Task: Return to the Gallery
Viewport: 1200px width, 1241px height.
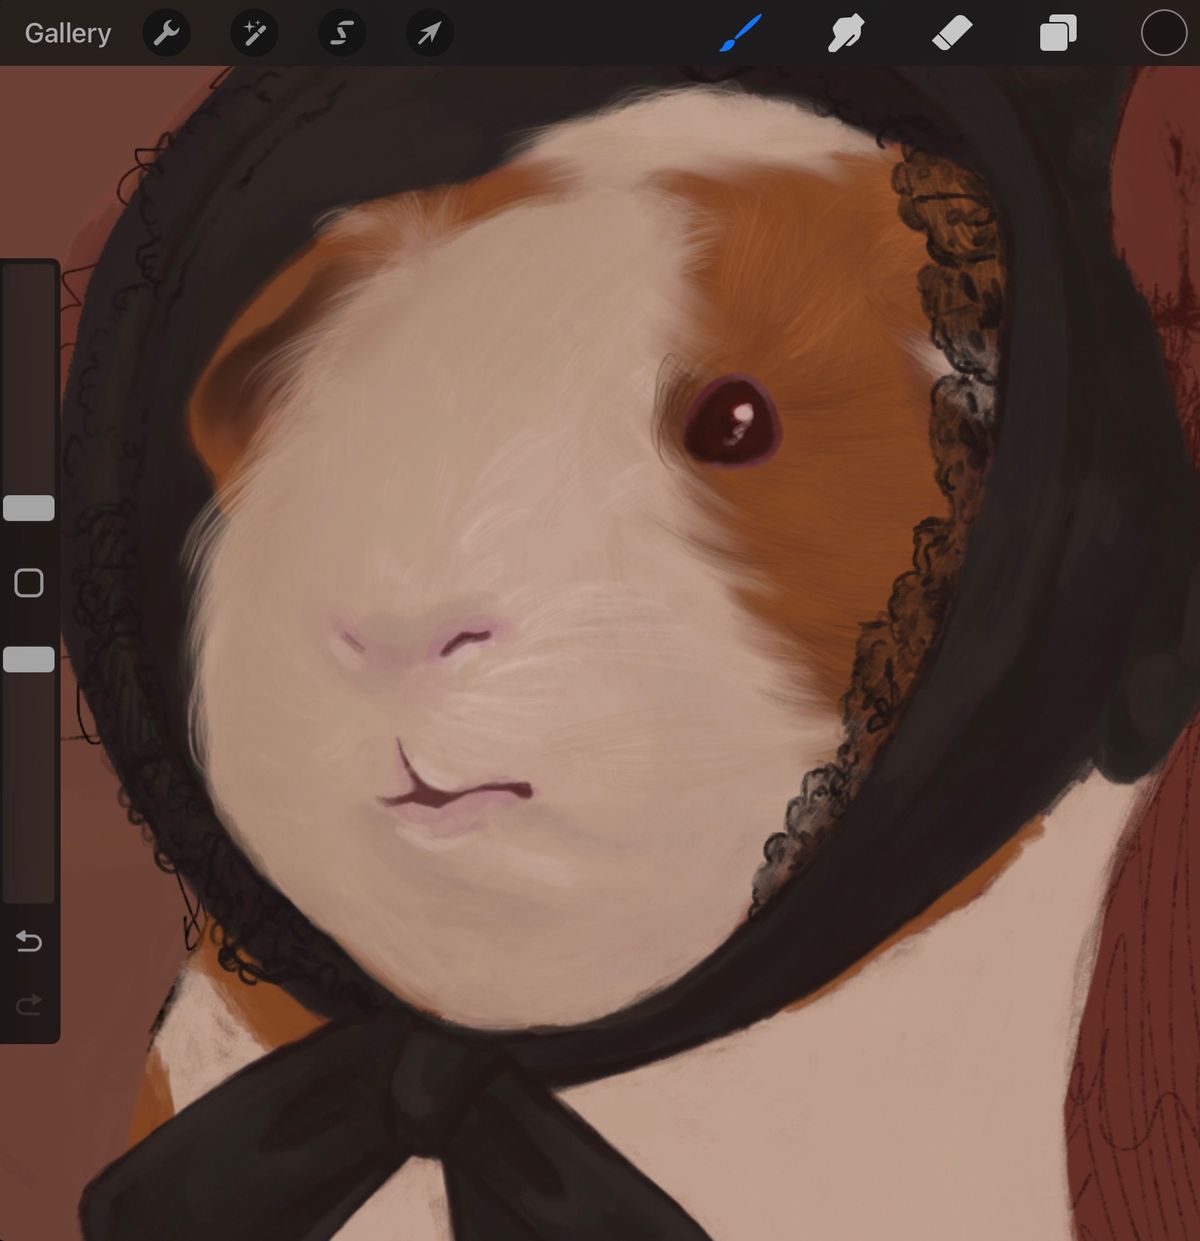Action: click(x=67, y=33)
